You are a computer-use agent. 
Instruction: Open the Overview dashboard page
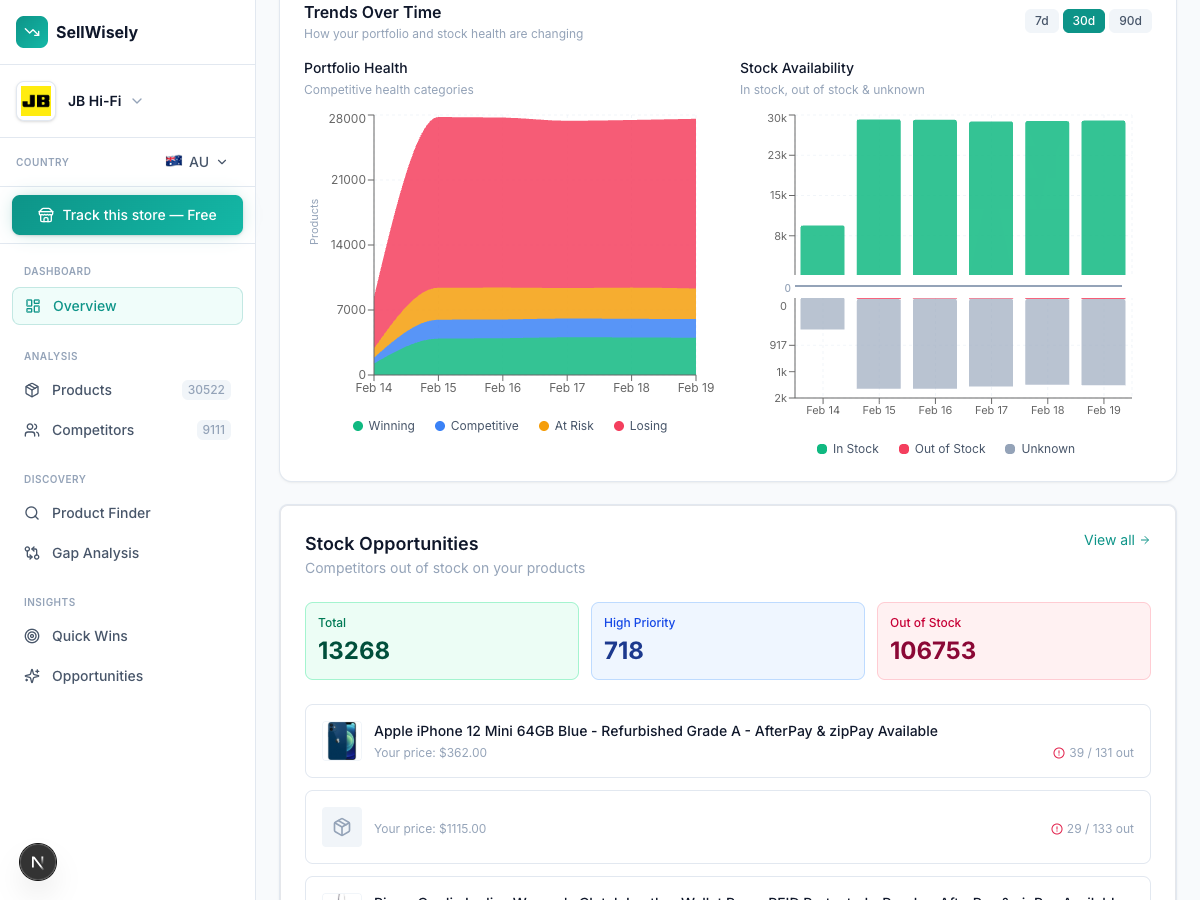pyautogui.click(x=127, y=306)
